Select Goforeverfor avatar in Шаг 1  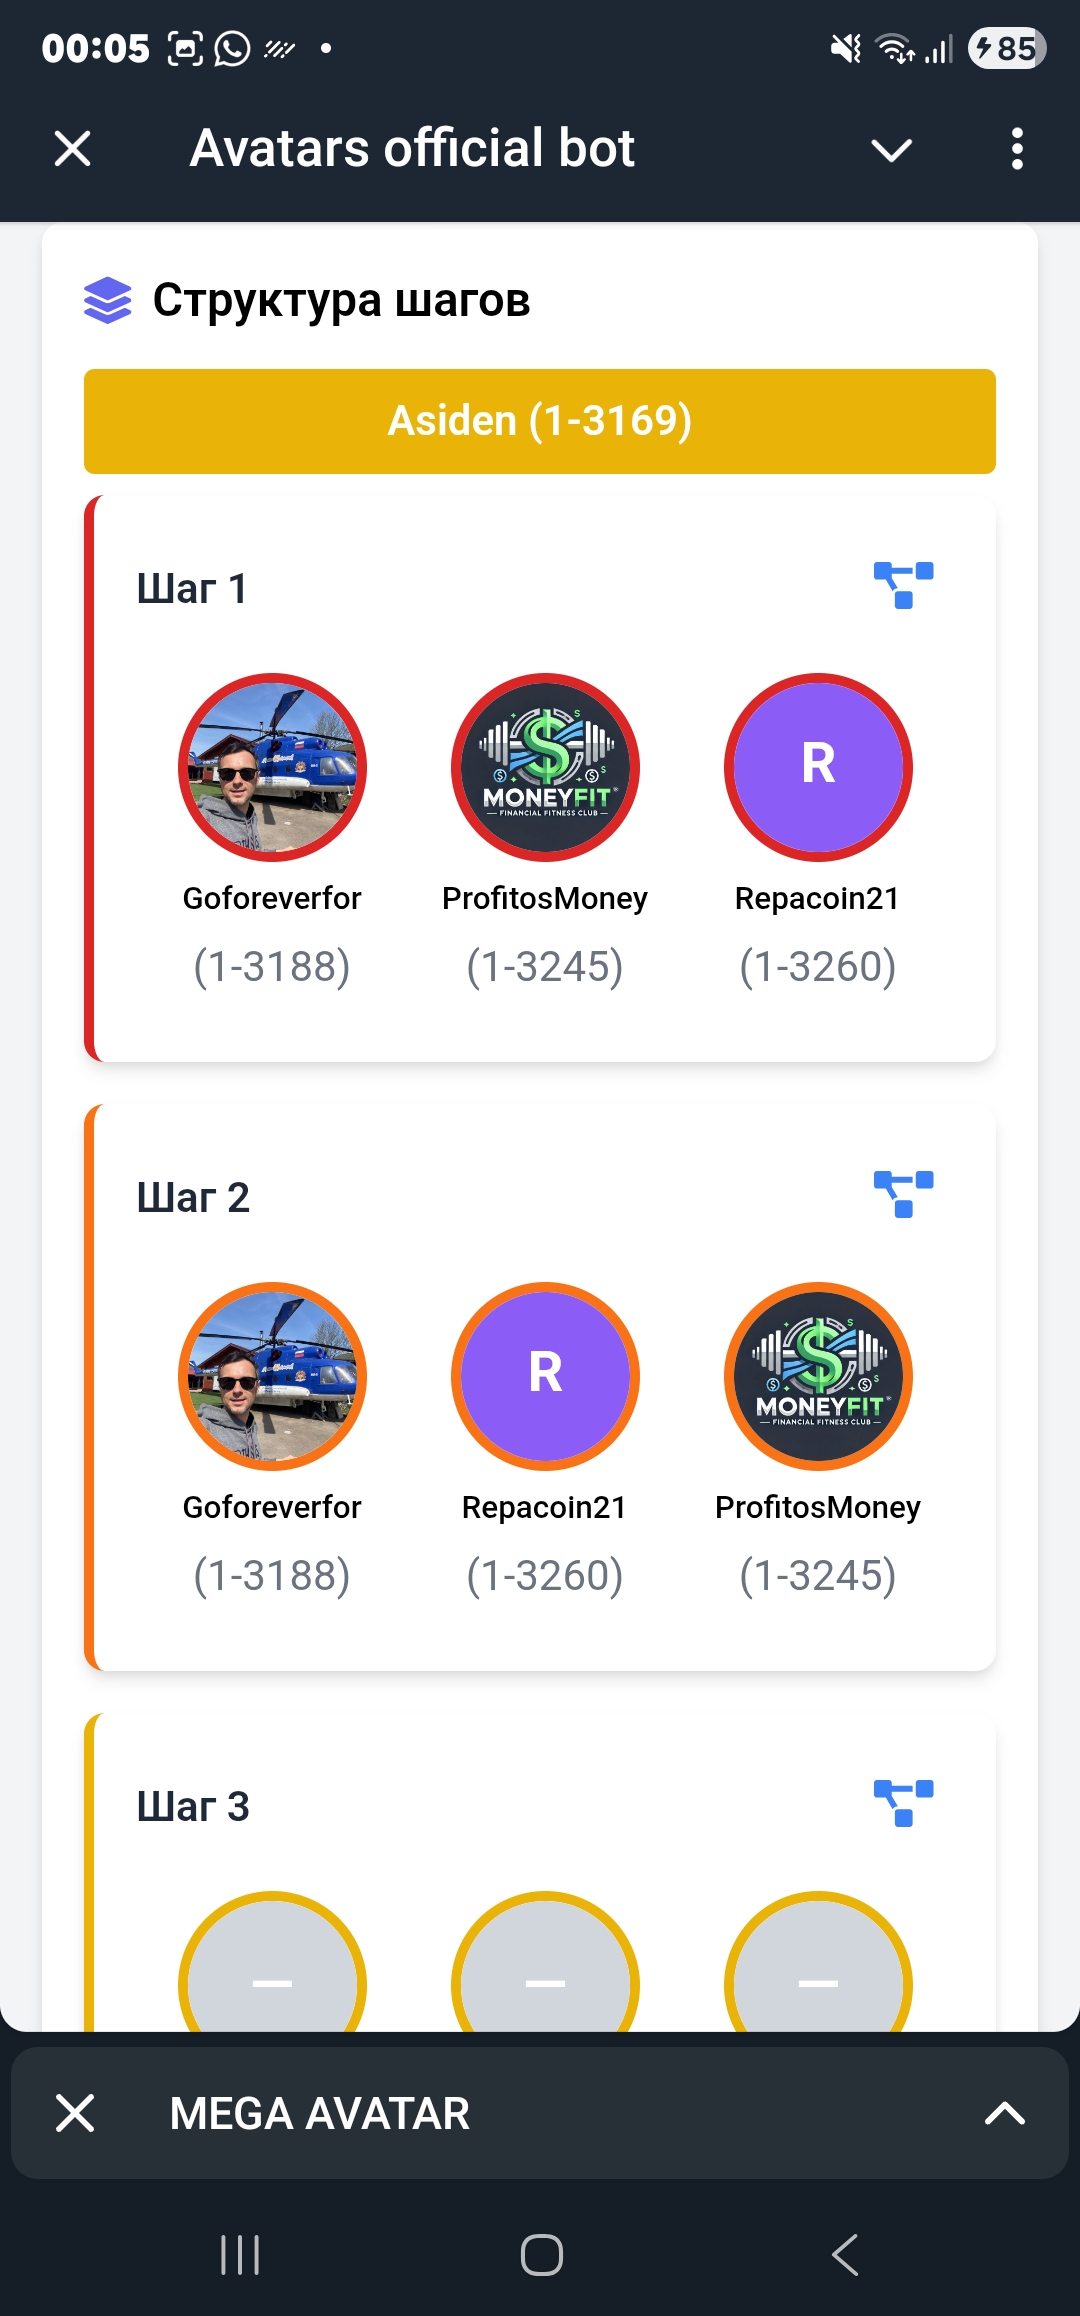pos(272,767)
